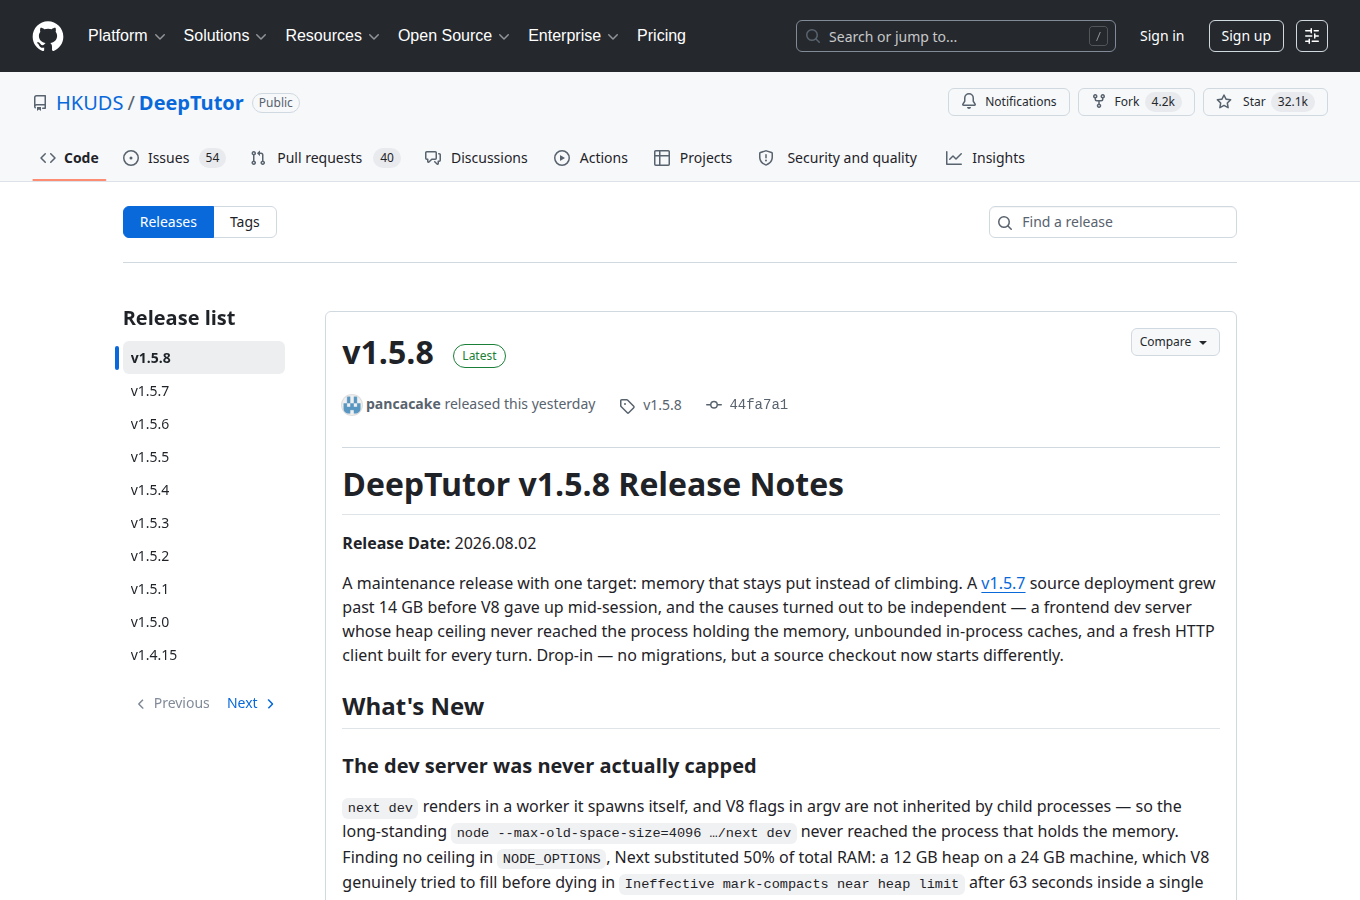Click the bell icon in Notifications
The width and height of the screenshot is (1360, 900).
(x=969, y=102)
